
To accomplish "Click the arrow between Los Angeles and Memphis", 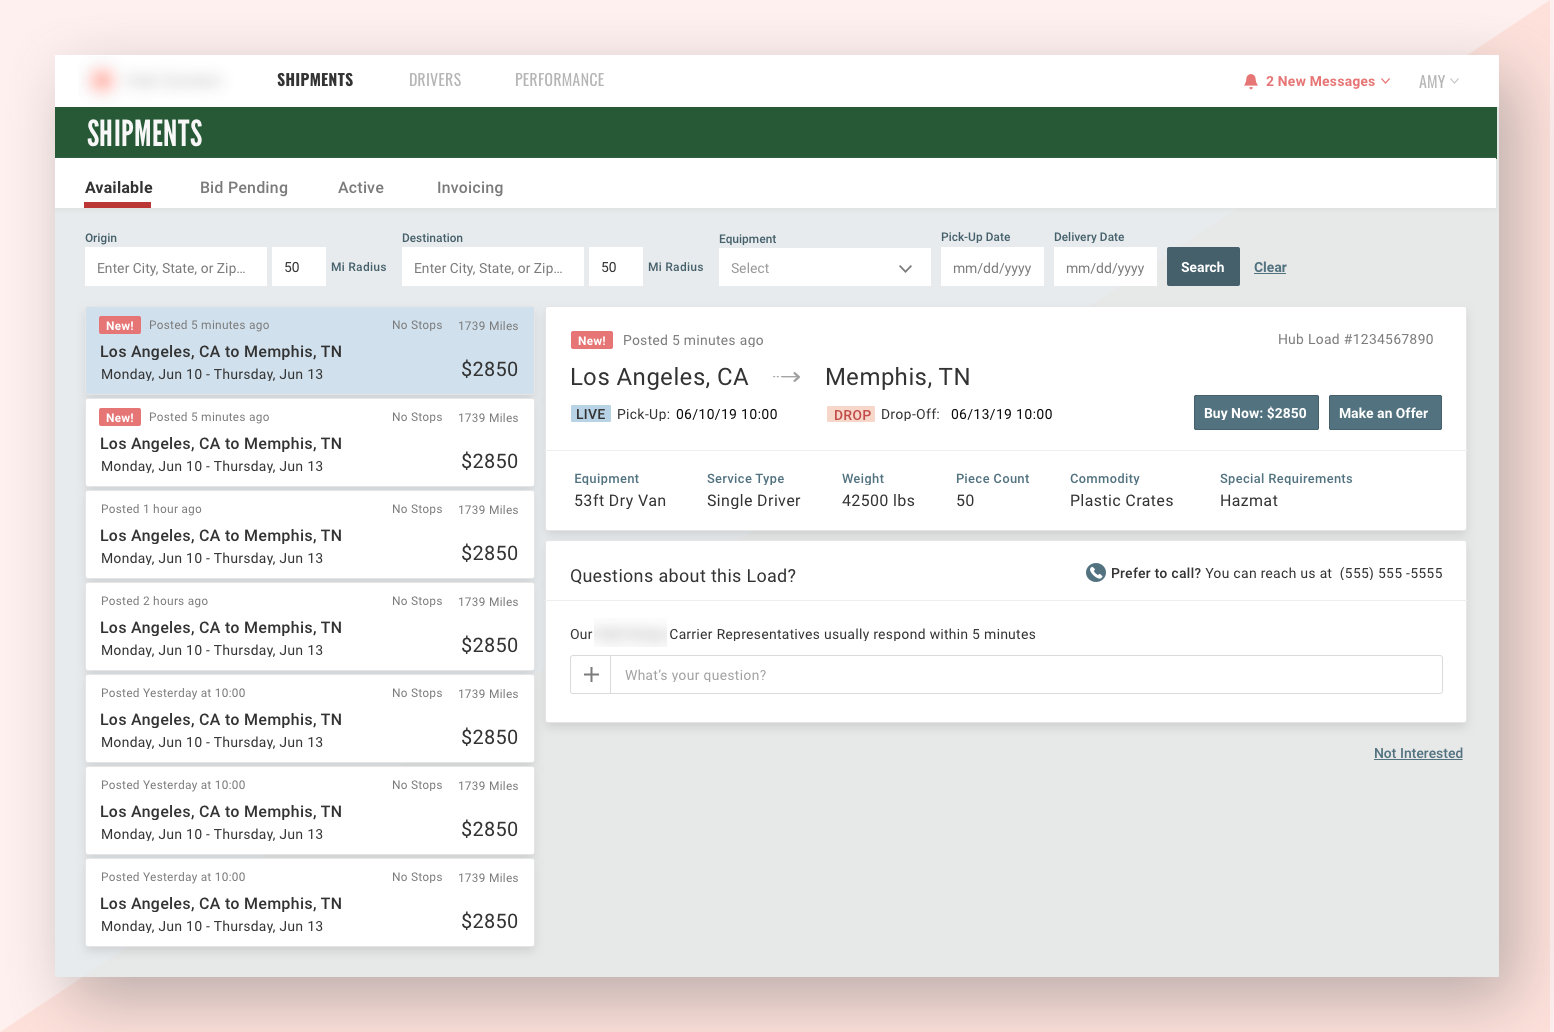I will [787, 377].
